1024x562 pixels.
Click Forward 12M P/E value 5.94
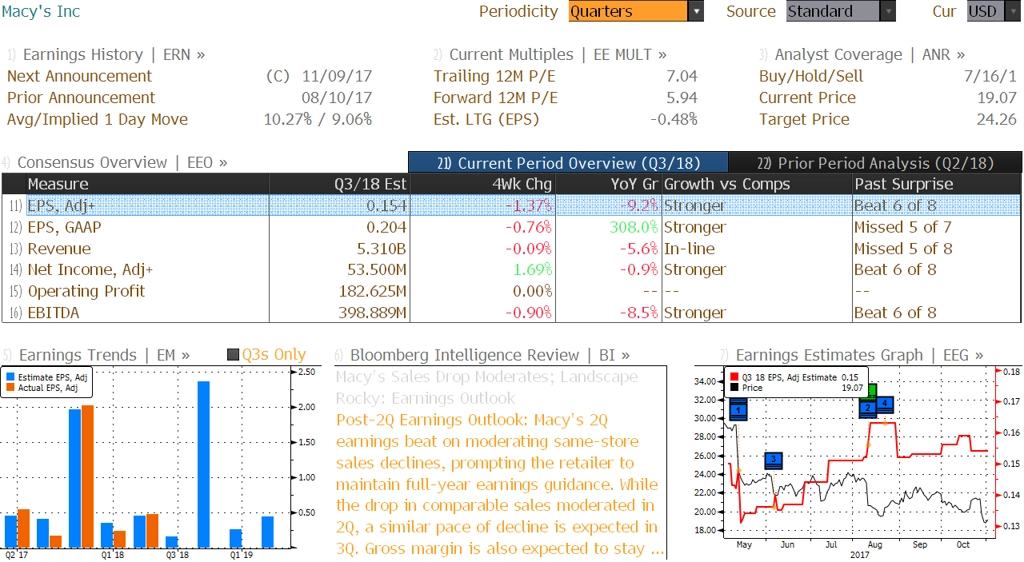682,98
